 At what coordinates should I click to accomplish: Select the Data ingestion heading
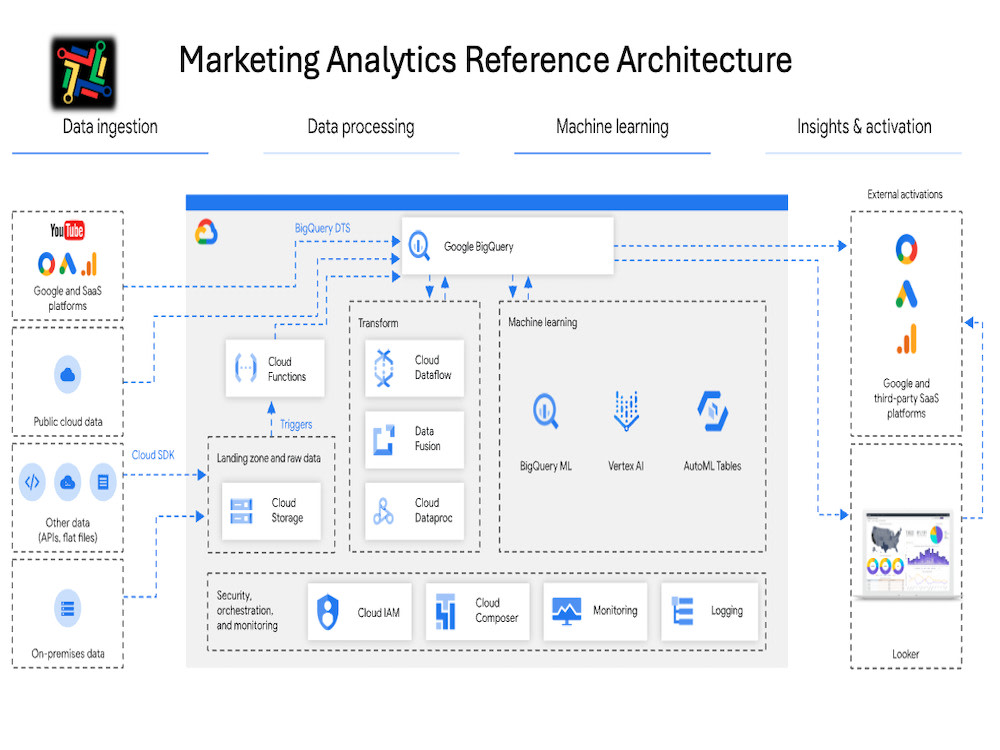(110, 127)
